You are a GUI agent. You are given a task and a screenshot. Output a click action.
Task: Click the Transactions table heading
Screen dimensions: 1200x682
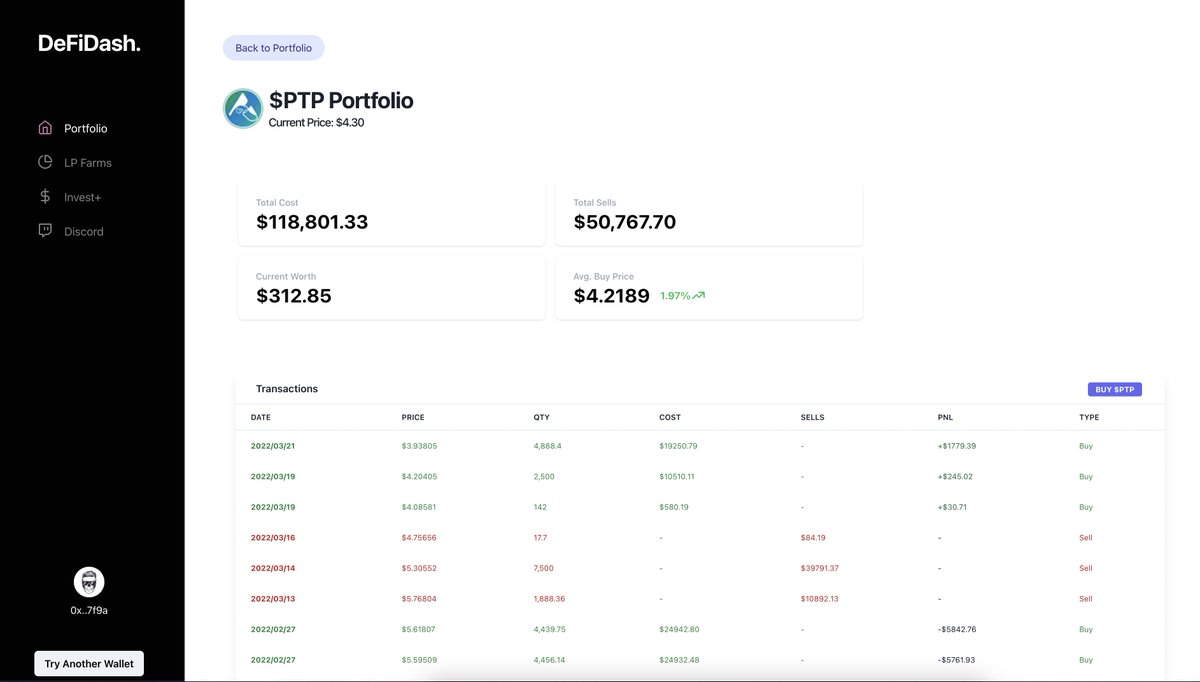click(x=287, y=389)
